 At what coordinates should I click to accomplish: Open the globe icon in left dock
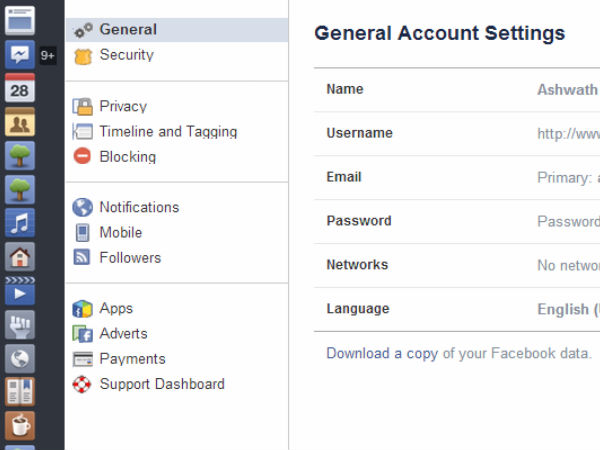(20, 358)
